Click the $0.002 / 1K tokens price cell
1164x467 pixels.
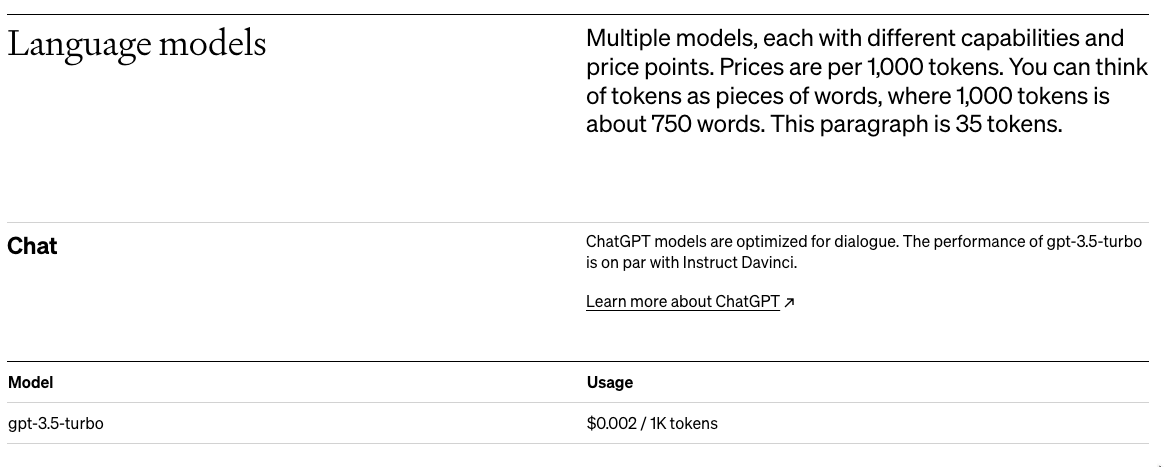coord(652,423)
